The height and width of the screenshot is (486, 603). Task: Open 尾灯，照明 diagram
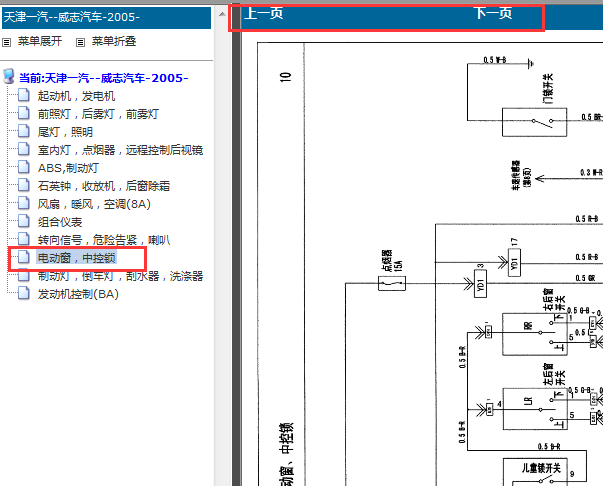(x=65, y=132)
